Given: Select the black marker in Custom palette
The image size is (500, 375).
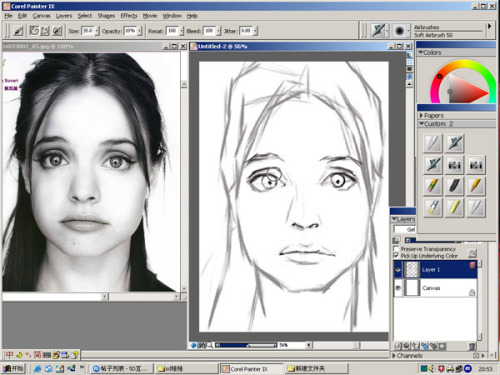Looking at the screenshot, I should 454,186.
